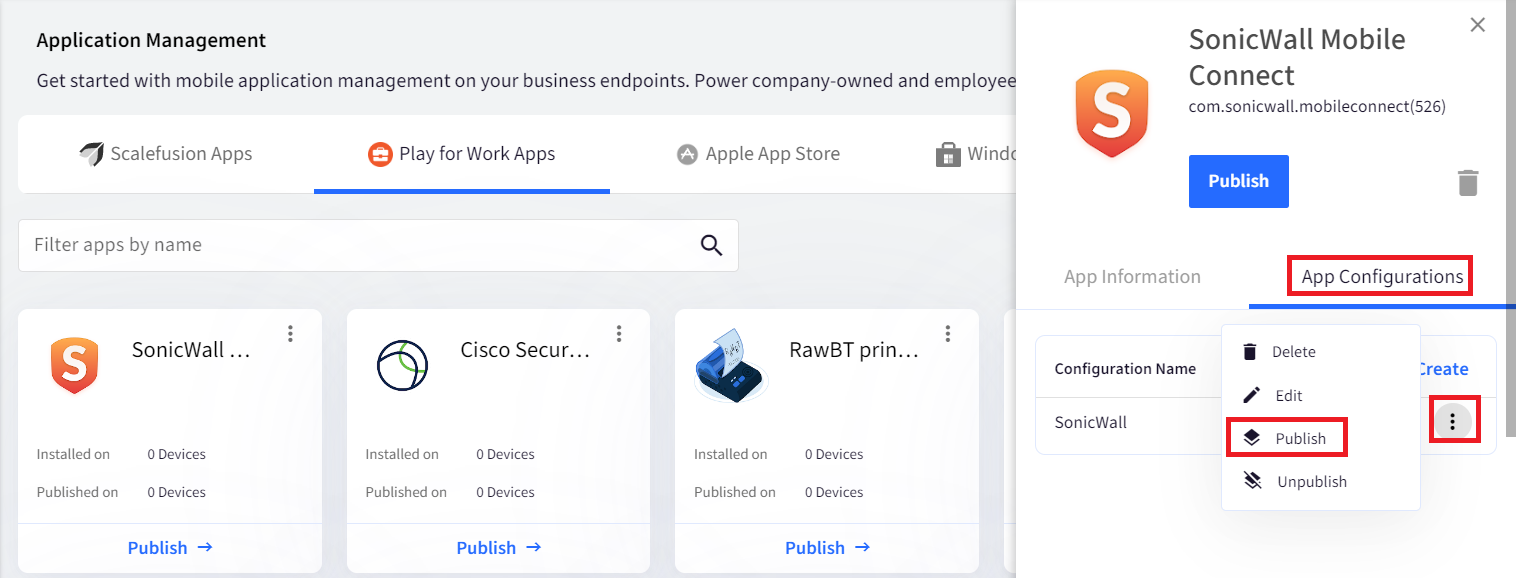Open the Scalefusion Apps tab

click(166, 154)
